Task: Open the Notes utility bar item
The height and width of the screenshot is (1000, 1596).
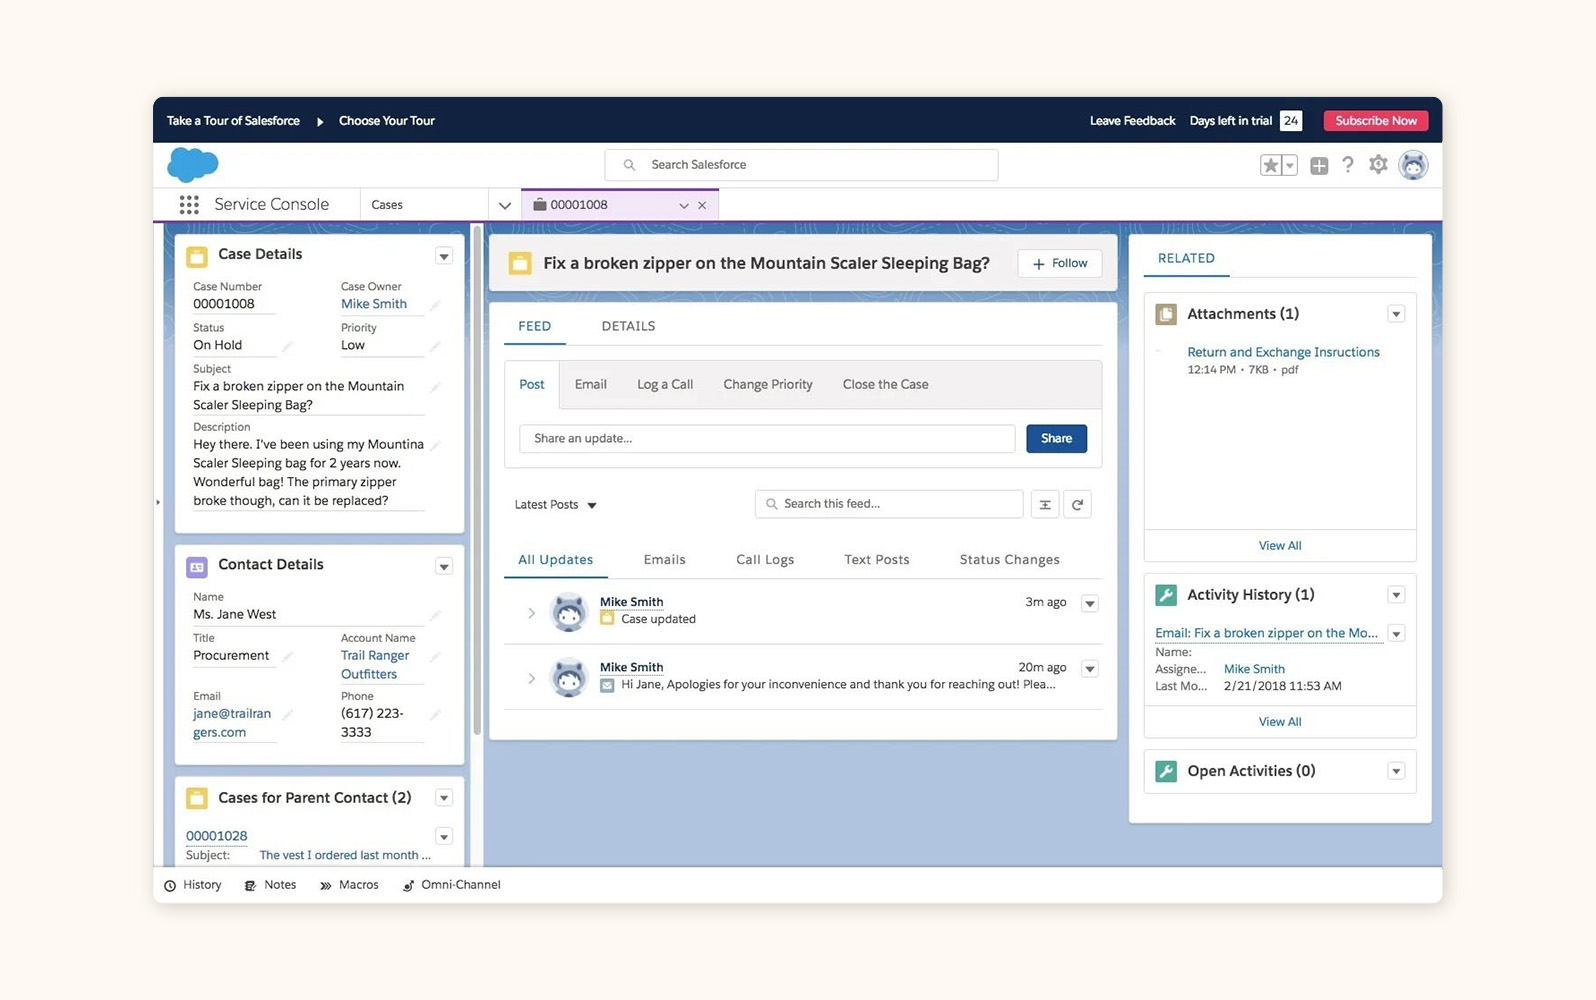Action: point(270,885)
